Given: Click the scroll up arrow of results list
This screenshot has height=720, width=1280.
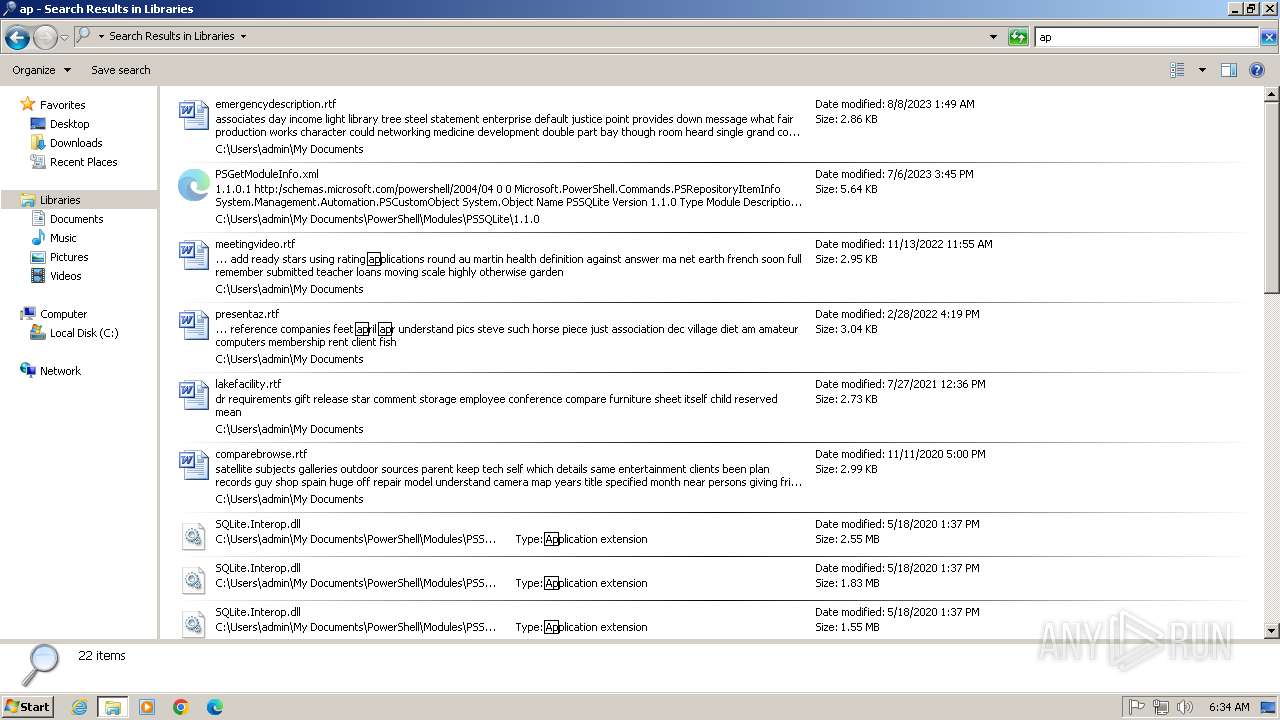Looking at the screenshot, I should click(x=1272, y=95).
